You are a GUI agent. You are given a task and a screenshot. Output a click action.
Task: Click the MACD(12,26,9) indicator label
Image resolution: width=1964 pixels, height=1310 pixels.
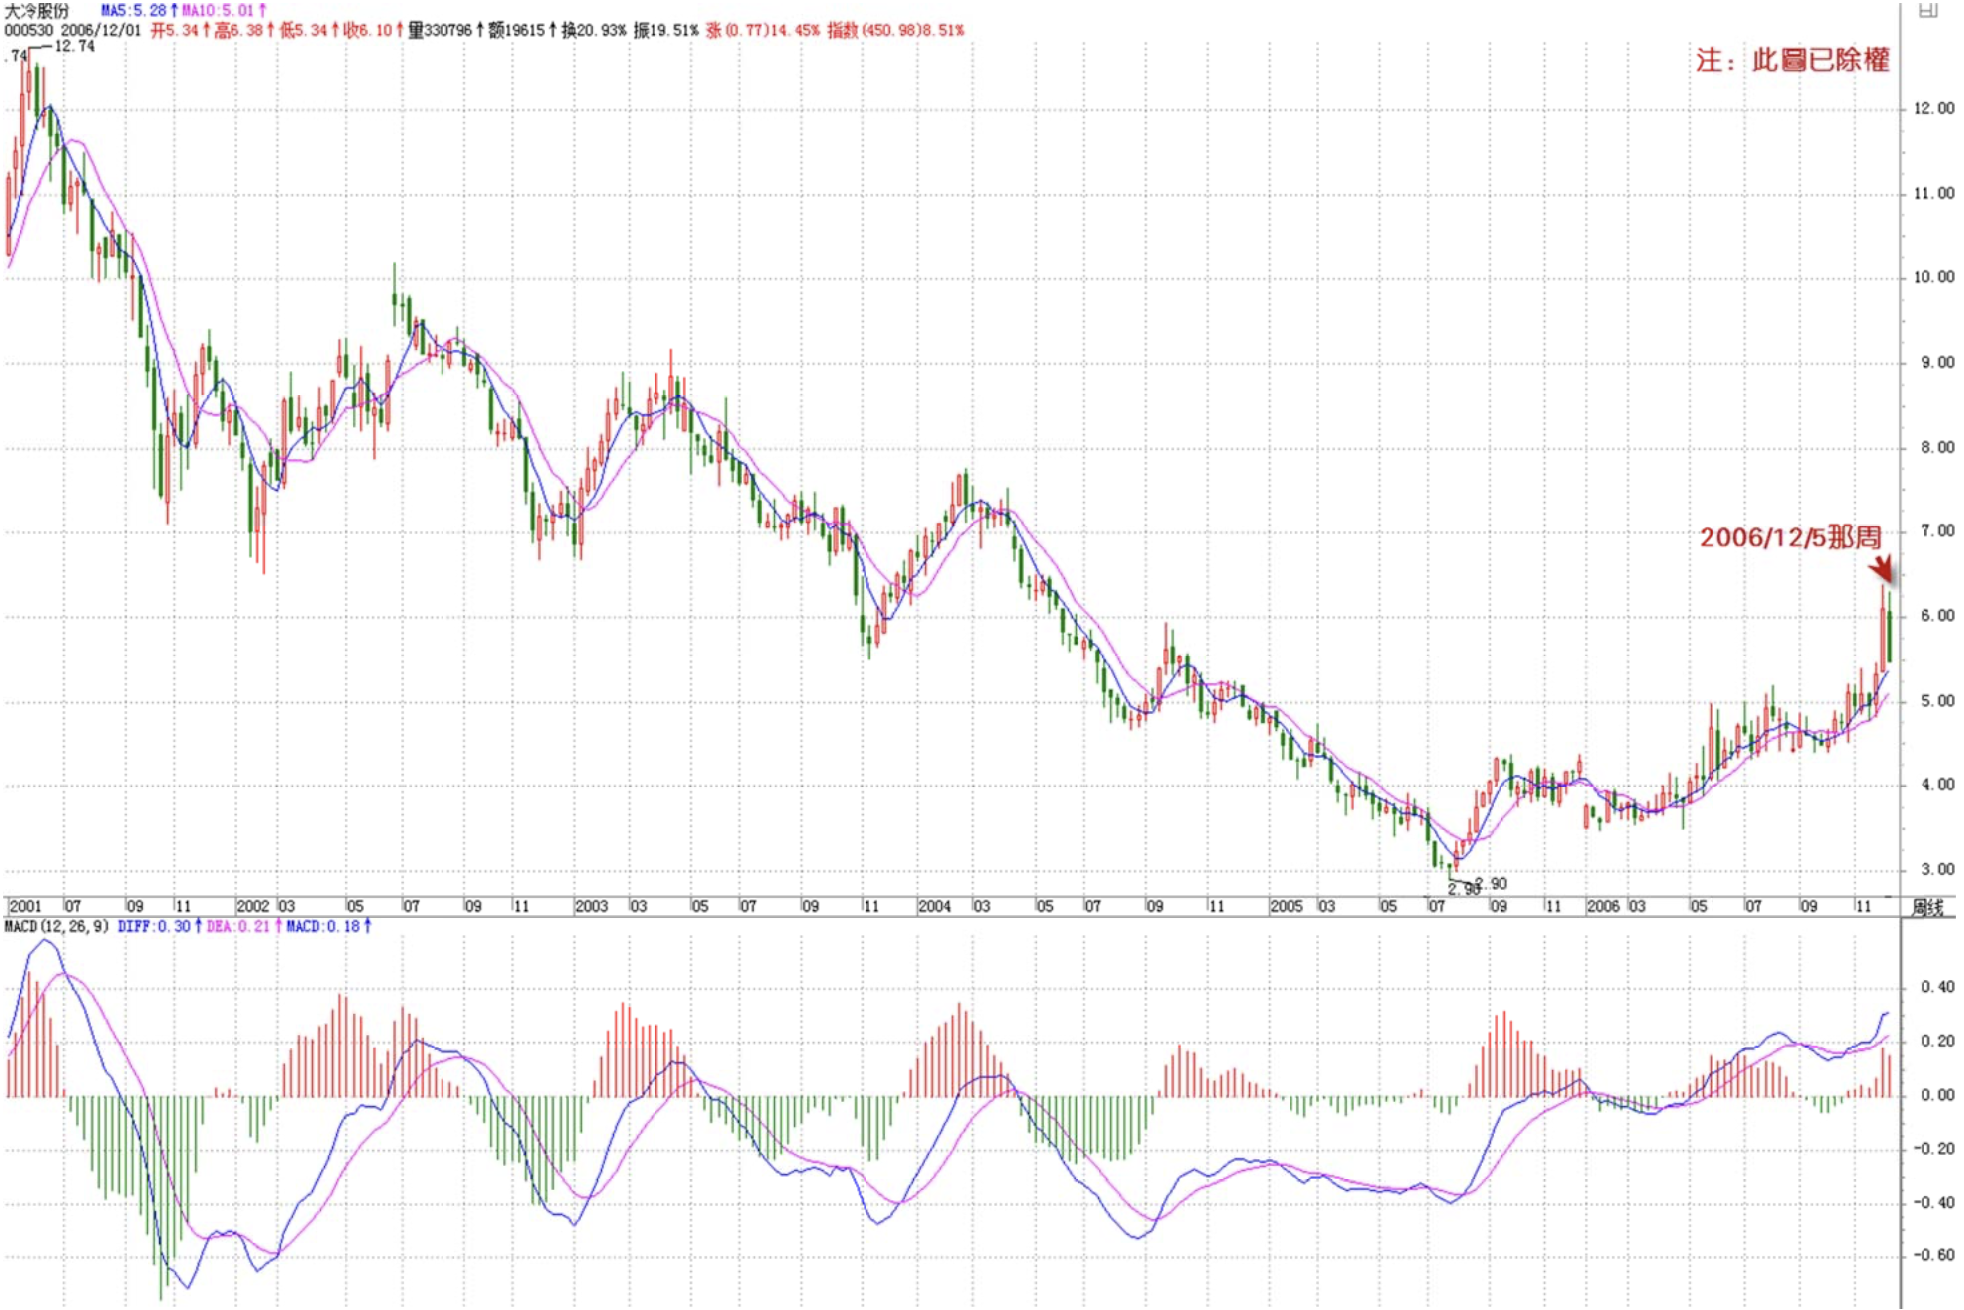coord(57,927)
